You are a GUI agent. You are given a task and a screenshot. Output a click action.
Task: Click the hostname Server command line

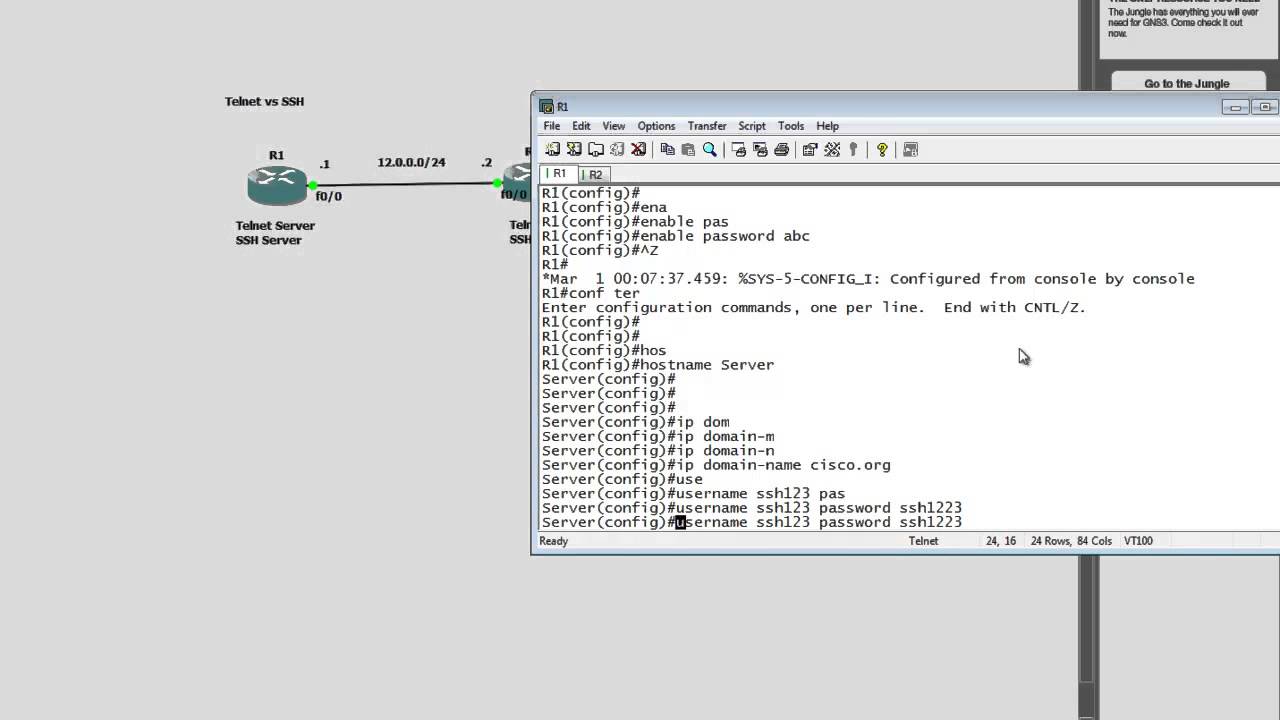(658, 365)
